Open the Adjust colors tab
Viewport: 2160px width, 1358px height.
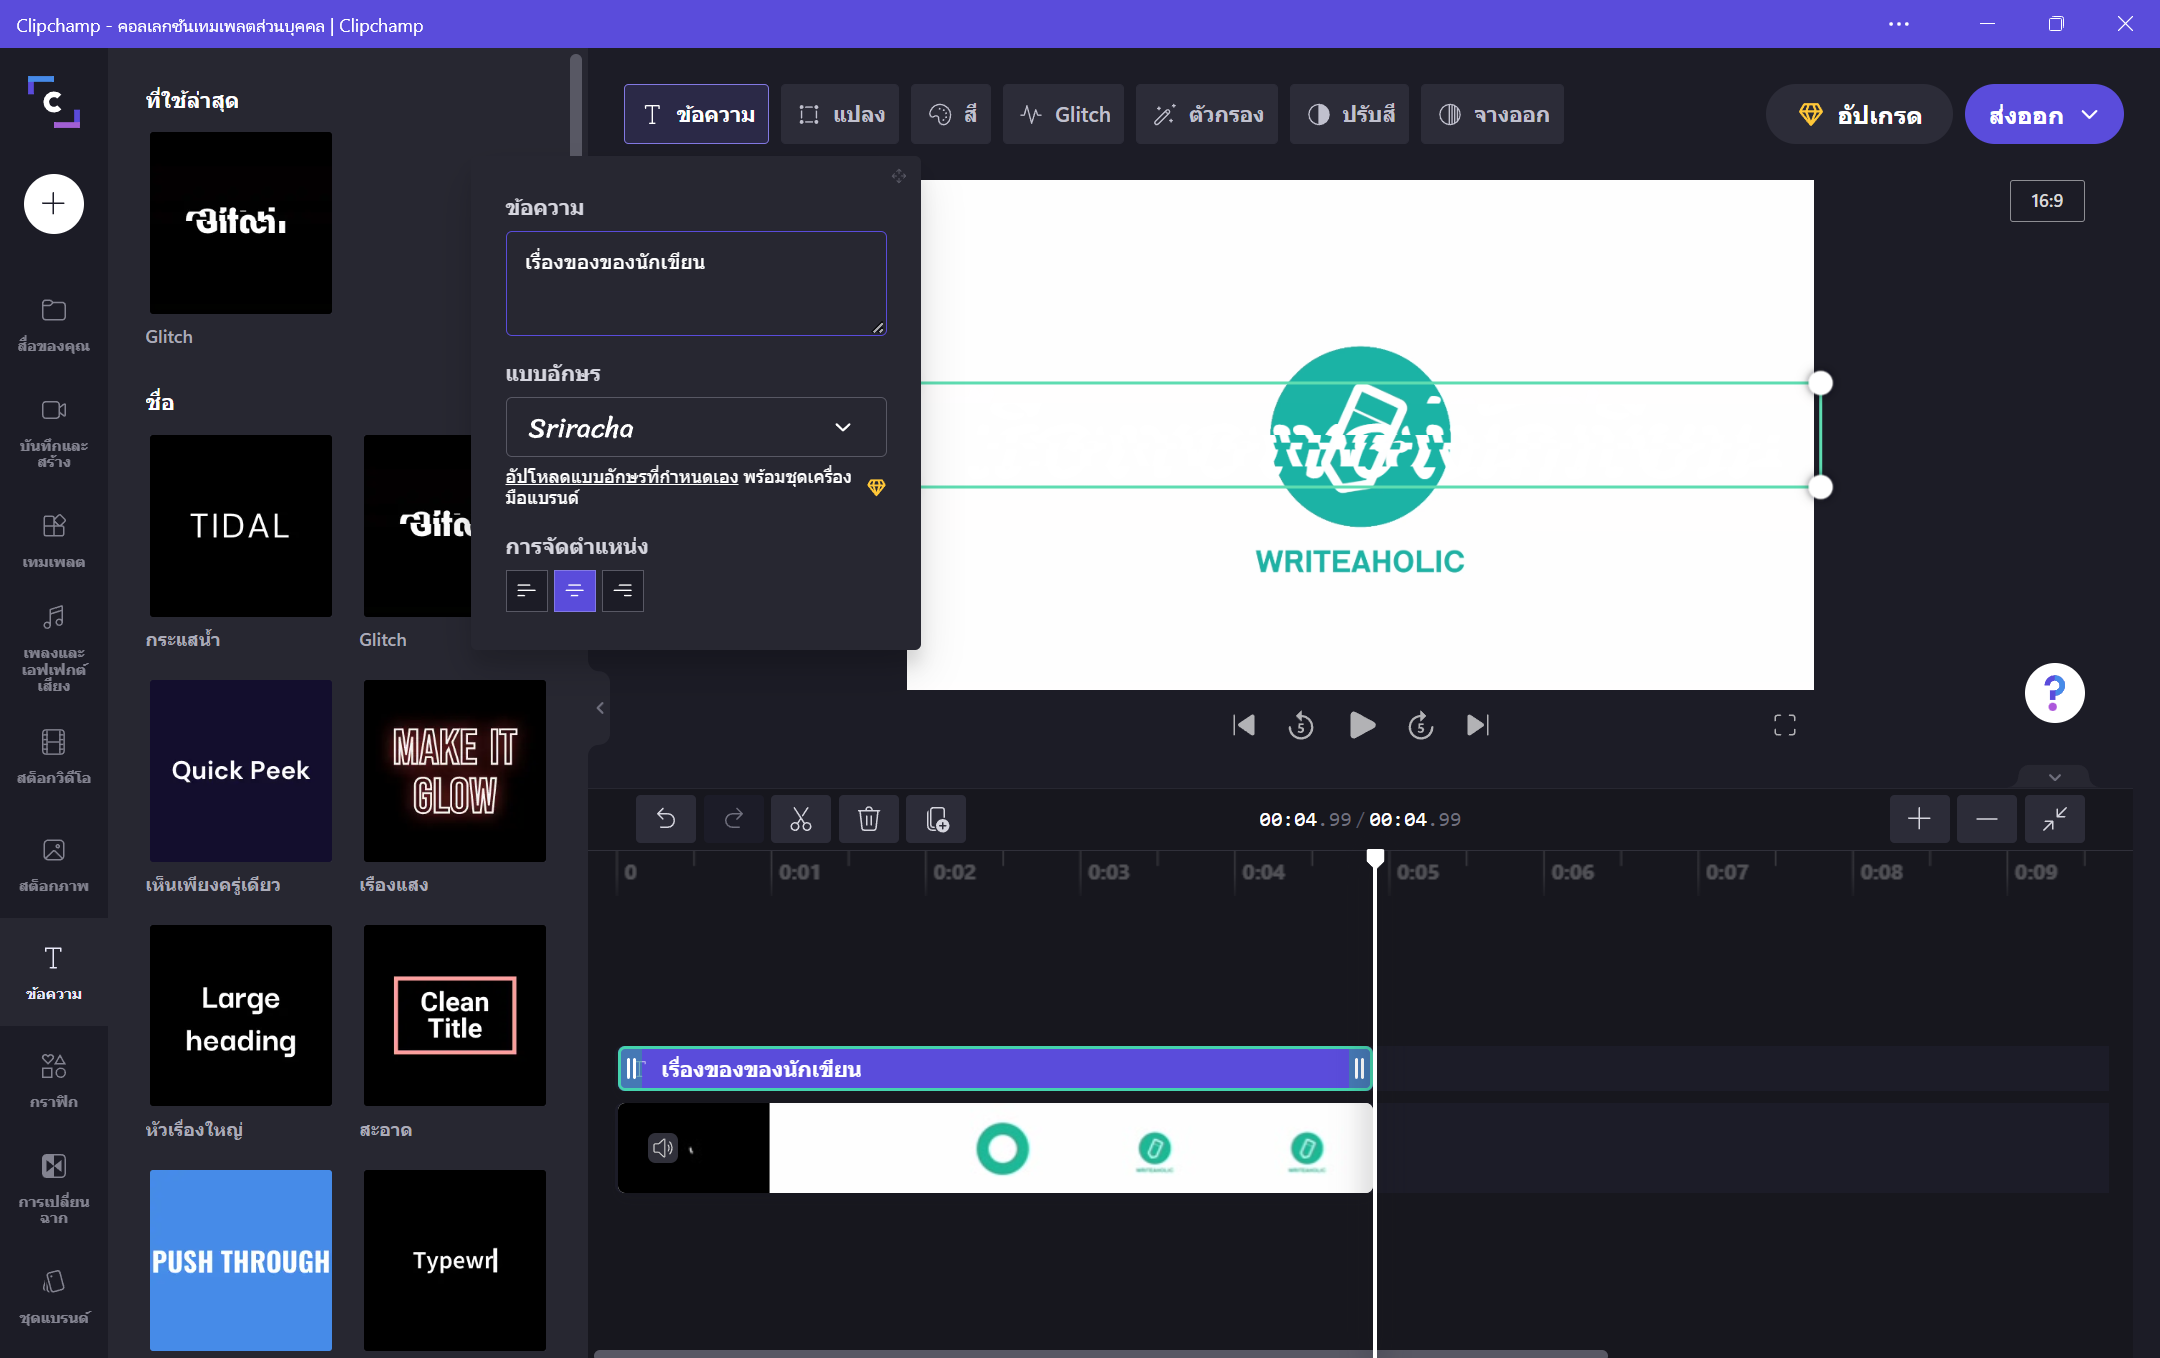pyautogui.click(x=1349, y=114)
